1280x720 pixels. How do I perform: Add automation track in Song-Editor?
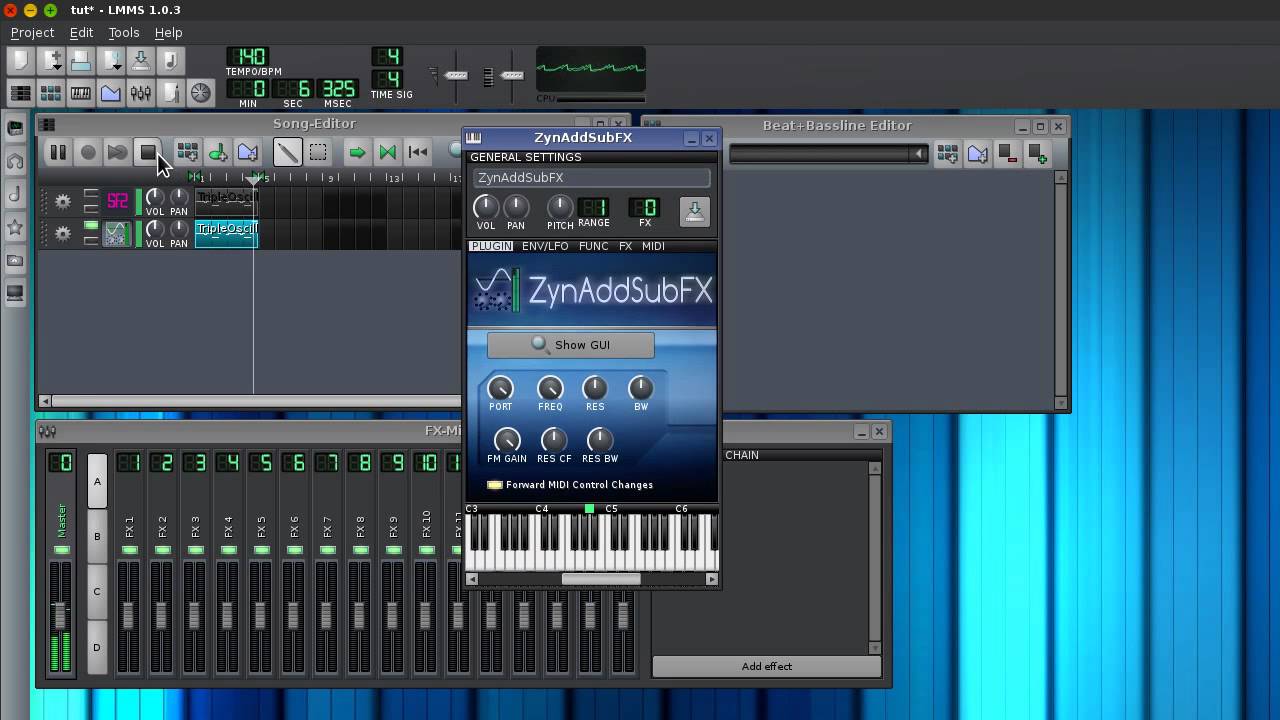pos(247,152)
